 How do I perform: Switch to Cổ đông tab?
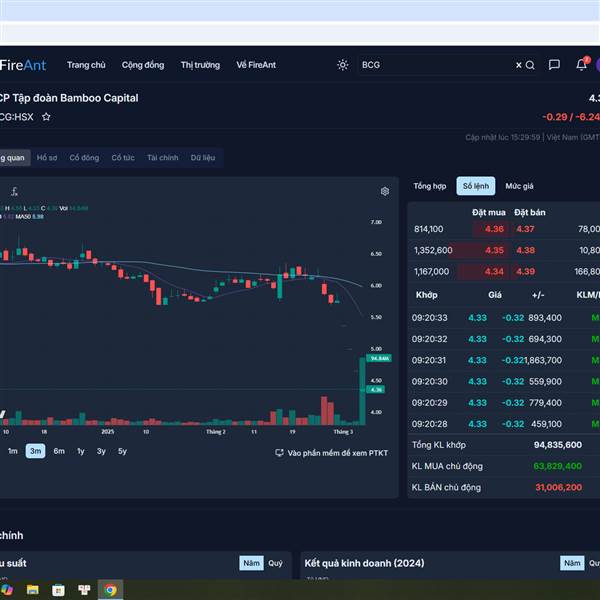click(x=84, y=158)
